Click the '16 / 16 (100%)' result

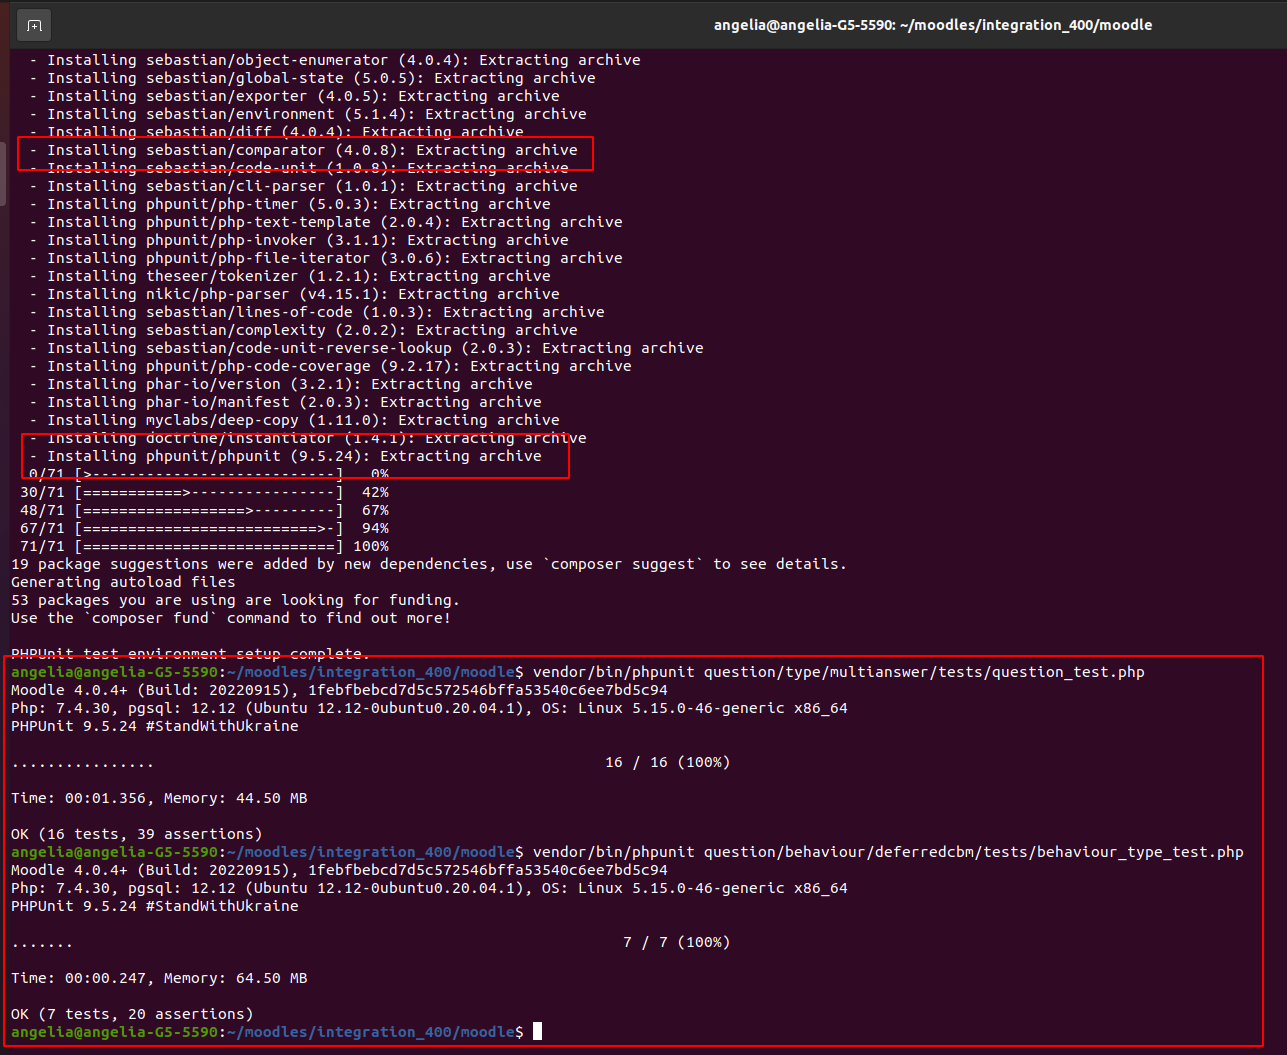(667, 762)
